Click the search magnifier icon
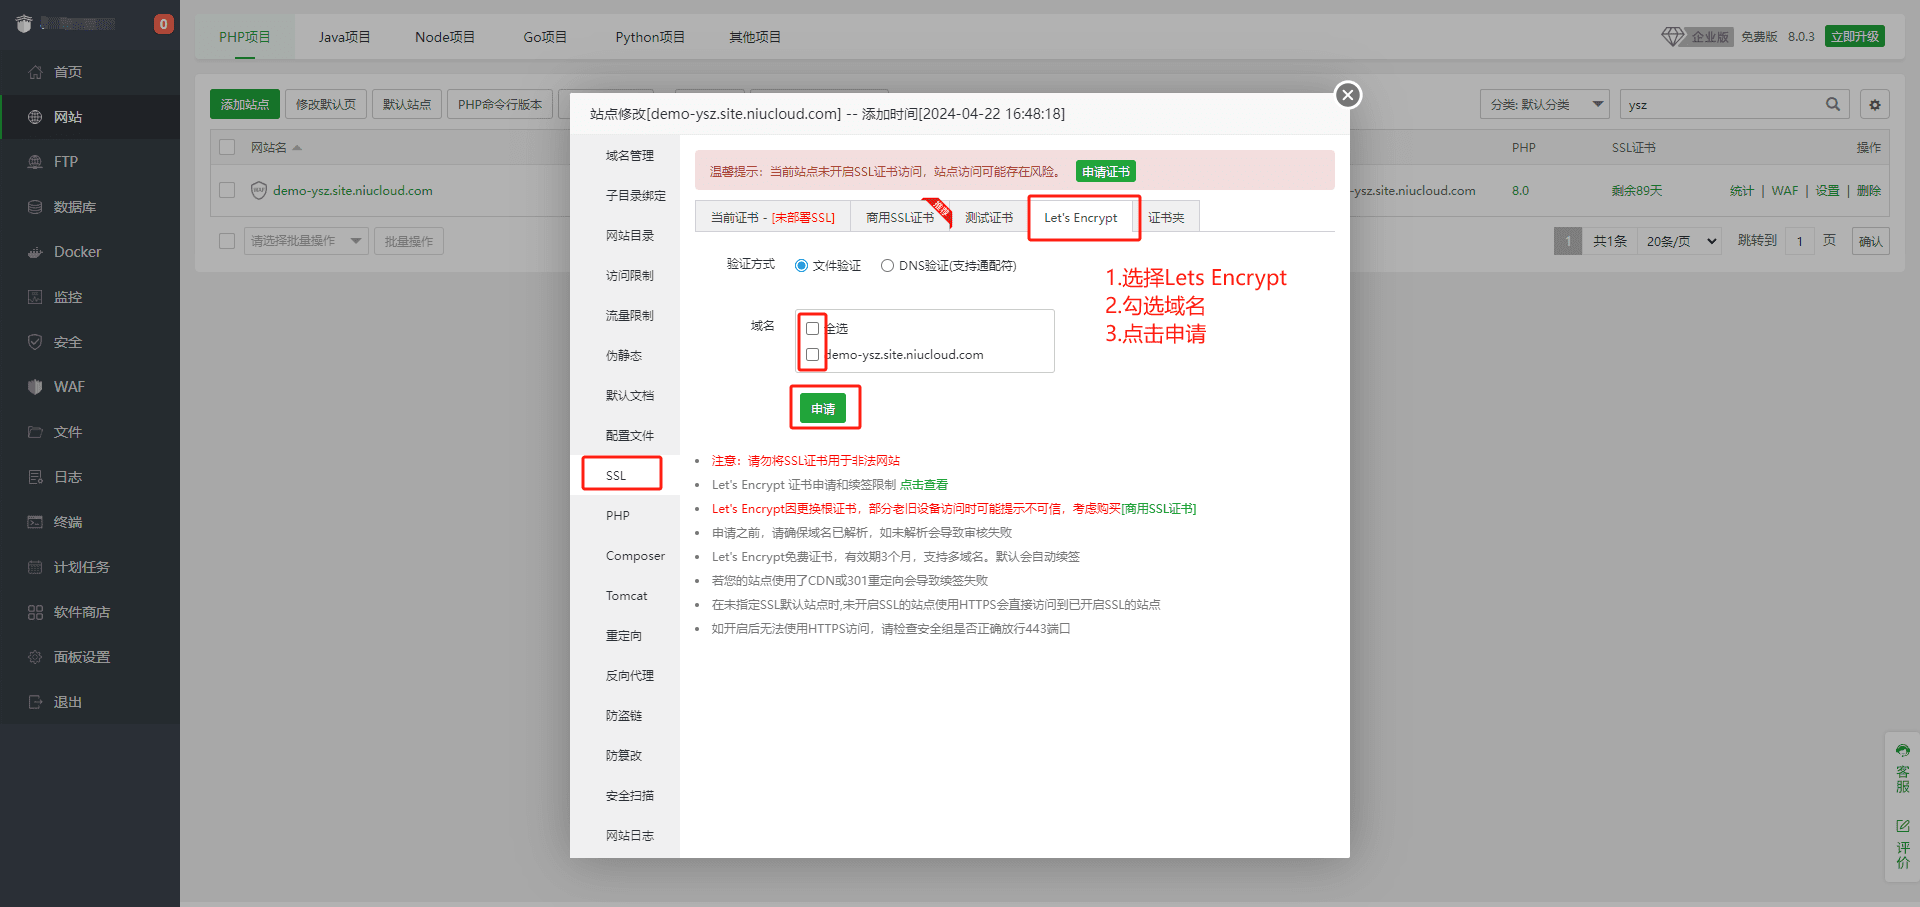The height and width of the screenshot is (907, 1920). tap(1832, 104)
